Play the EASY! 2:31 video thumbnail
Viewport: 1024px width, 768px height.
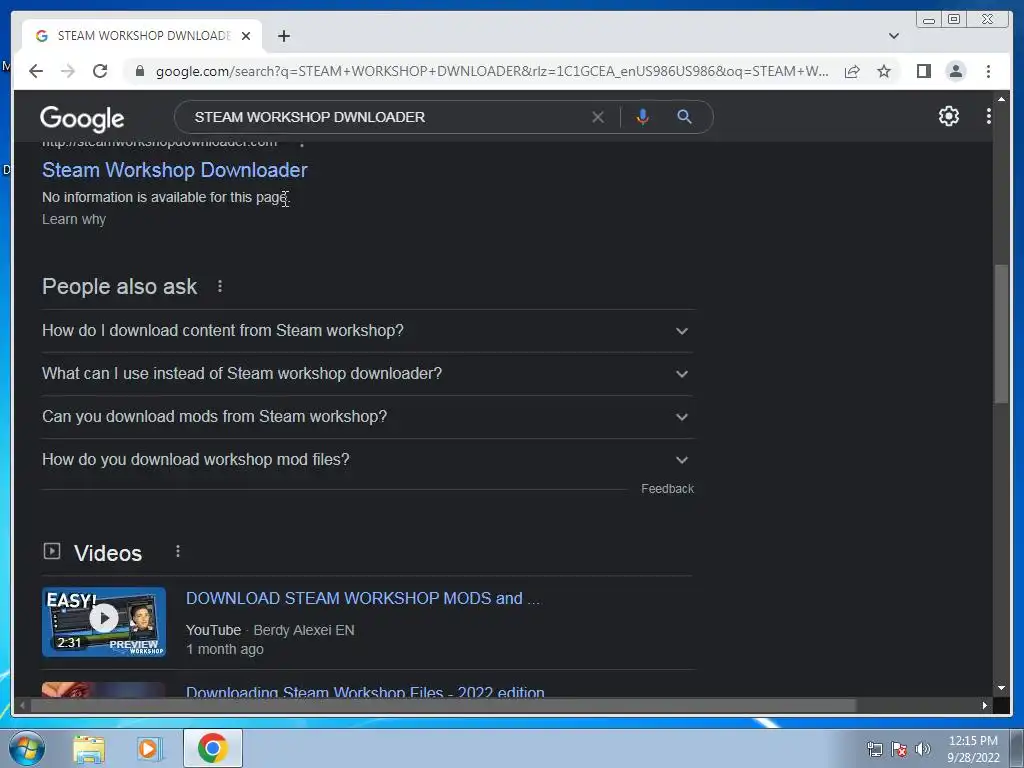pos(104,622)
